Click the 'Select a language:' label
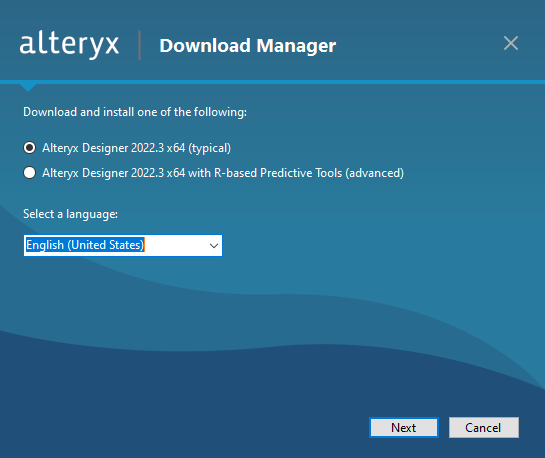The height and width of the screenshot is (458, 545). (71, 214)
